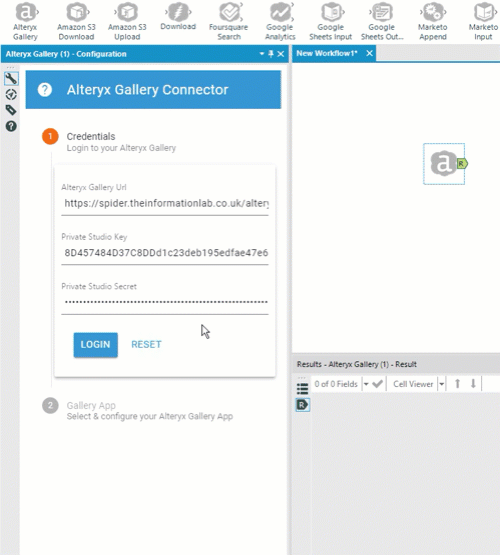
Task: Select the Google Sheets Input tool
Action: click(x=331, y=21)
